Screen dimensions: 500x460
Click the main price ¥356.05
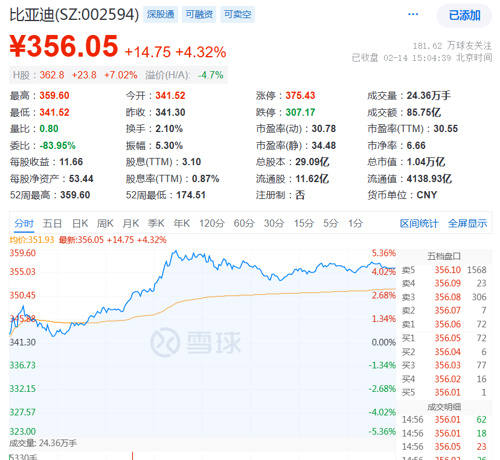click(64, 46)
